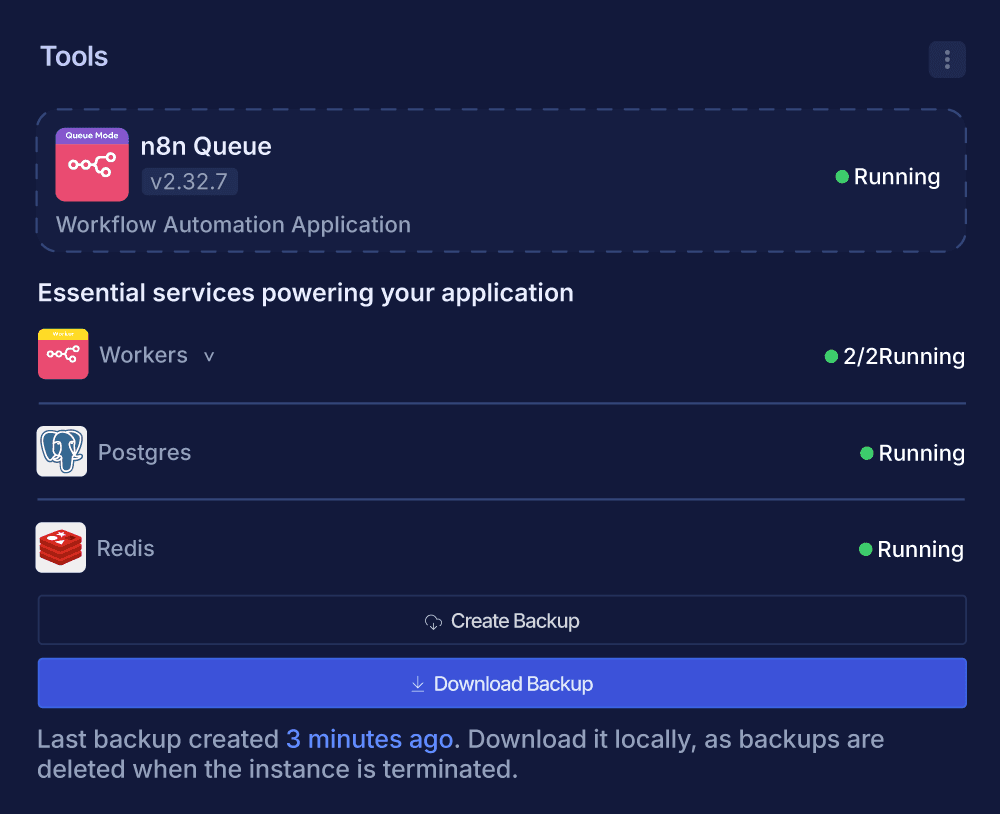Image resolution: width=1000 pixels, height=814 pixels.
Task: Click the Running status of n8n Queue
Action: [x=888, y=177]
